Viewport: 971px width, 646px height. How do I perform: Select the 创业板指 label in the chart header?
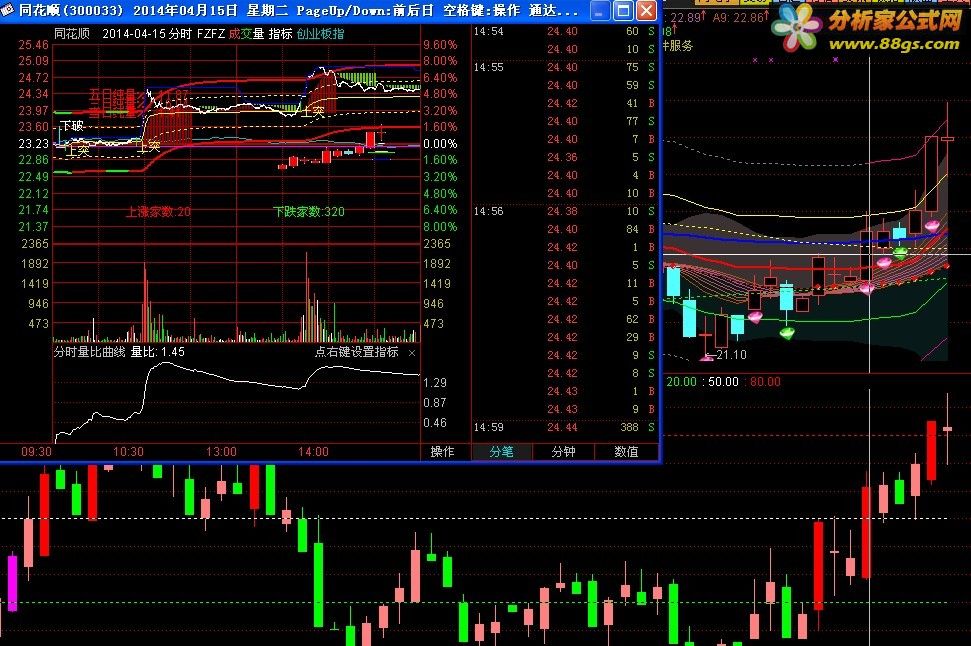pyautogui.click(x=320, y=33)
